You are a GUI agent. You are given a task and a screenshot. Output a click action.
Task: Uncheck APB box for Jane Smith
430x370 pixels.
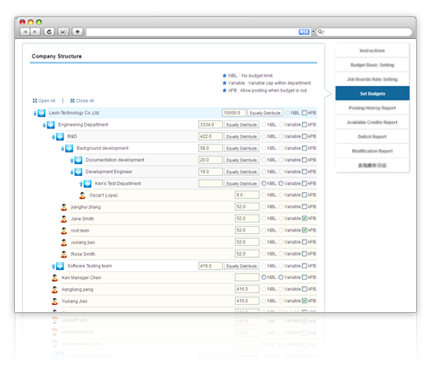304,219
